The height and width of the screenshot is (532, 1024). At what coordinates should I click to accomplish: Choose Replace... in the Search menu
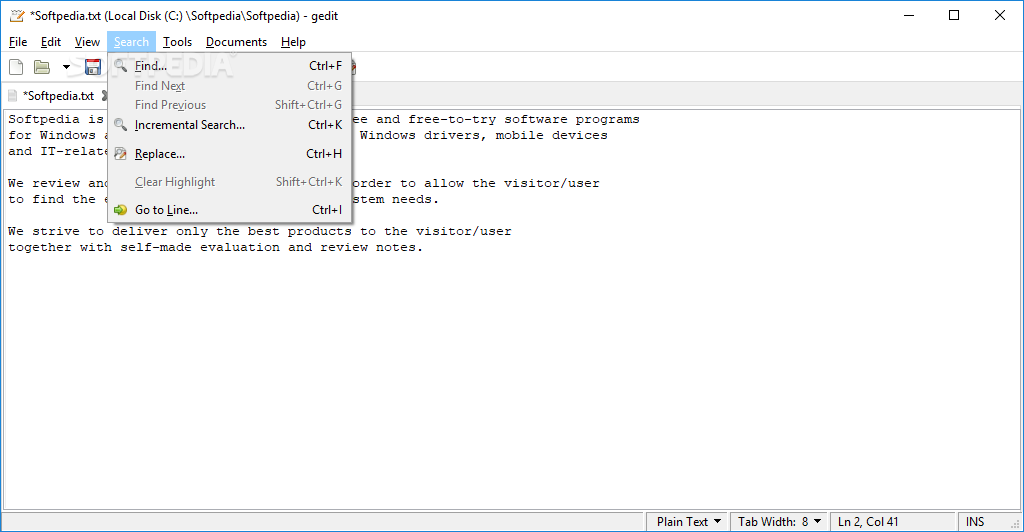point(230,154)
